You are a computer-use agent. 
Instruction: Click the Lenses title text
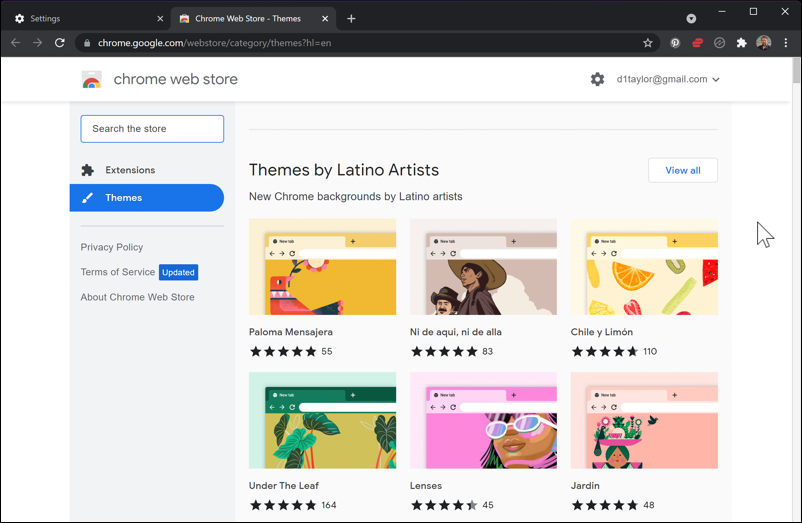click(426, 486)
